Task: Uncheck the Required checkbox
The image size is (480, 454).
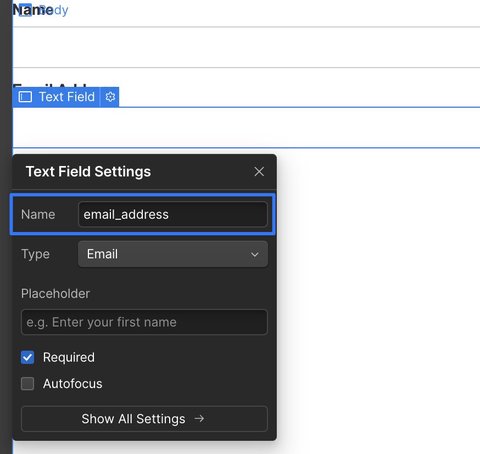Action: click(27, 357)
